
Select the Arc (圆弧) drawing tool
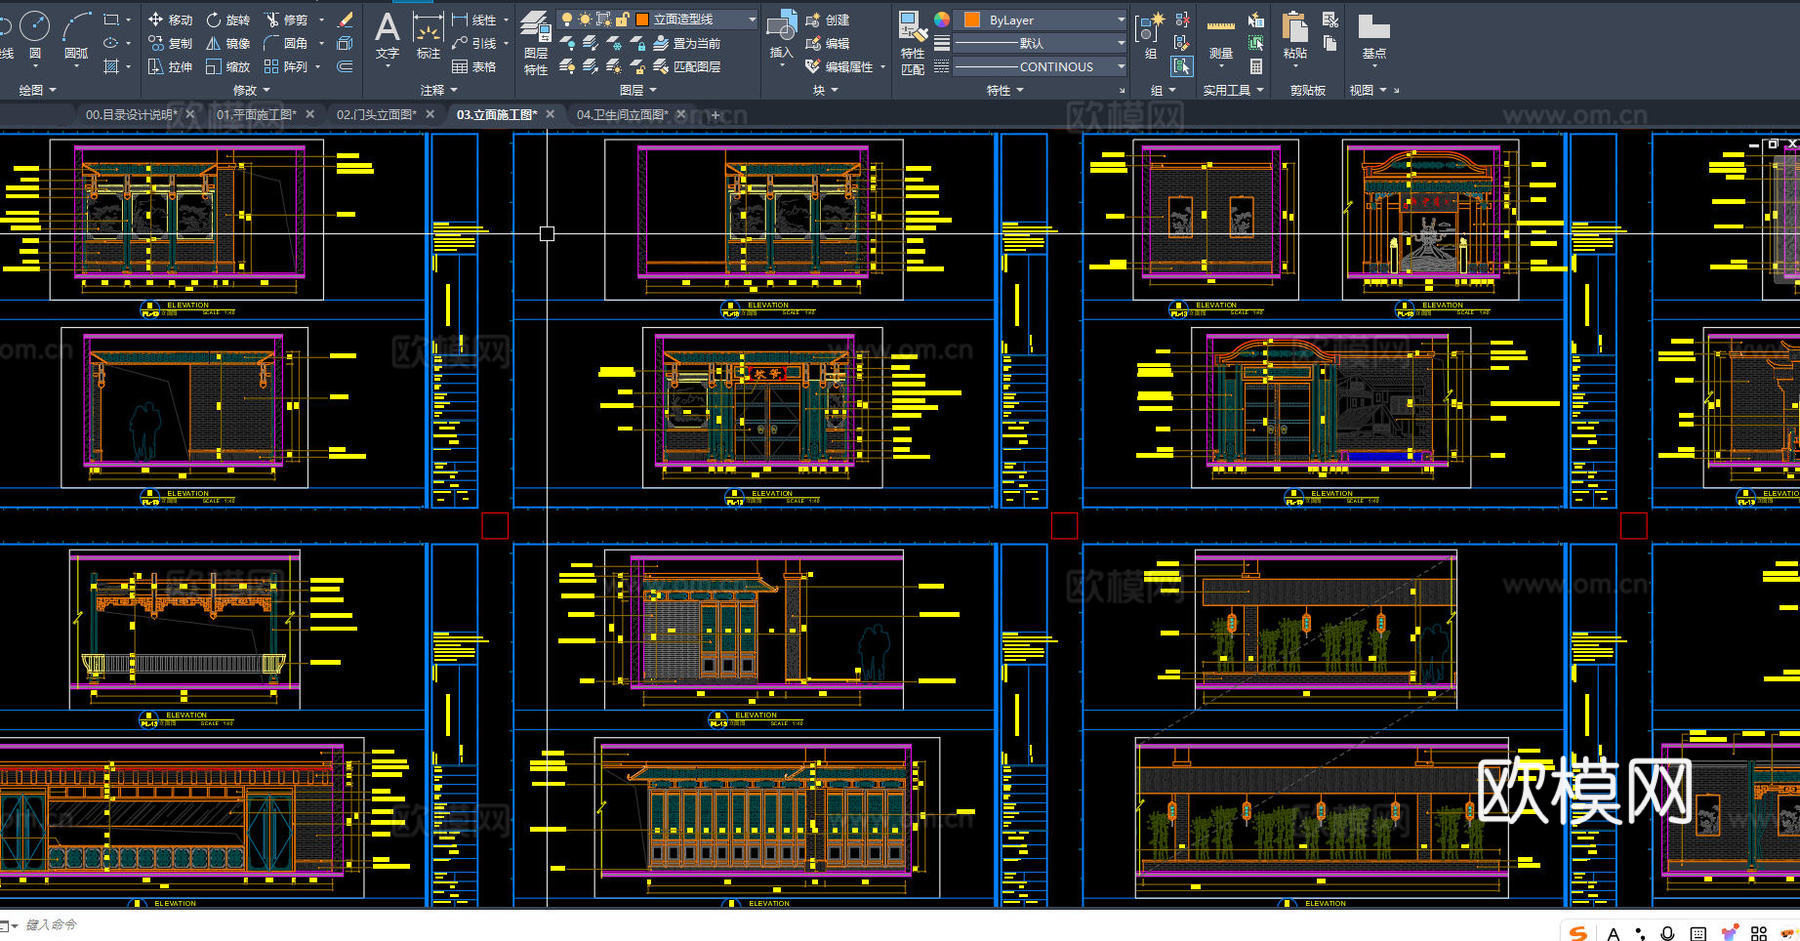(76, 34)
